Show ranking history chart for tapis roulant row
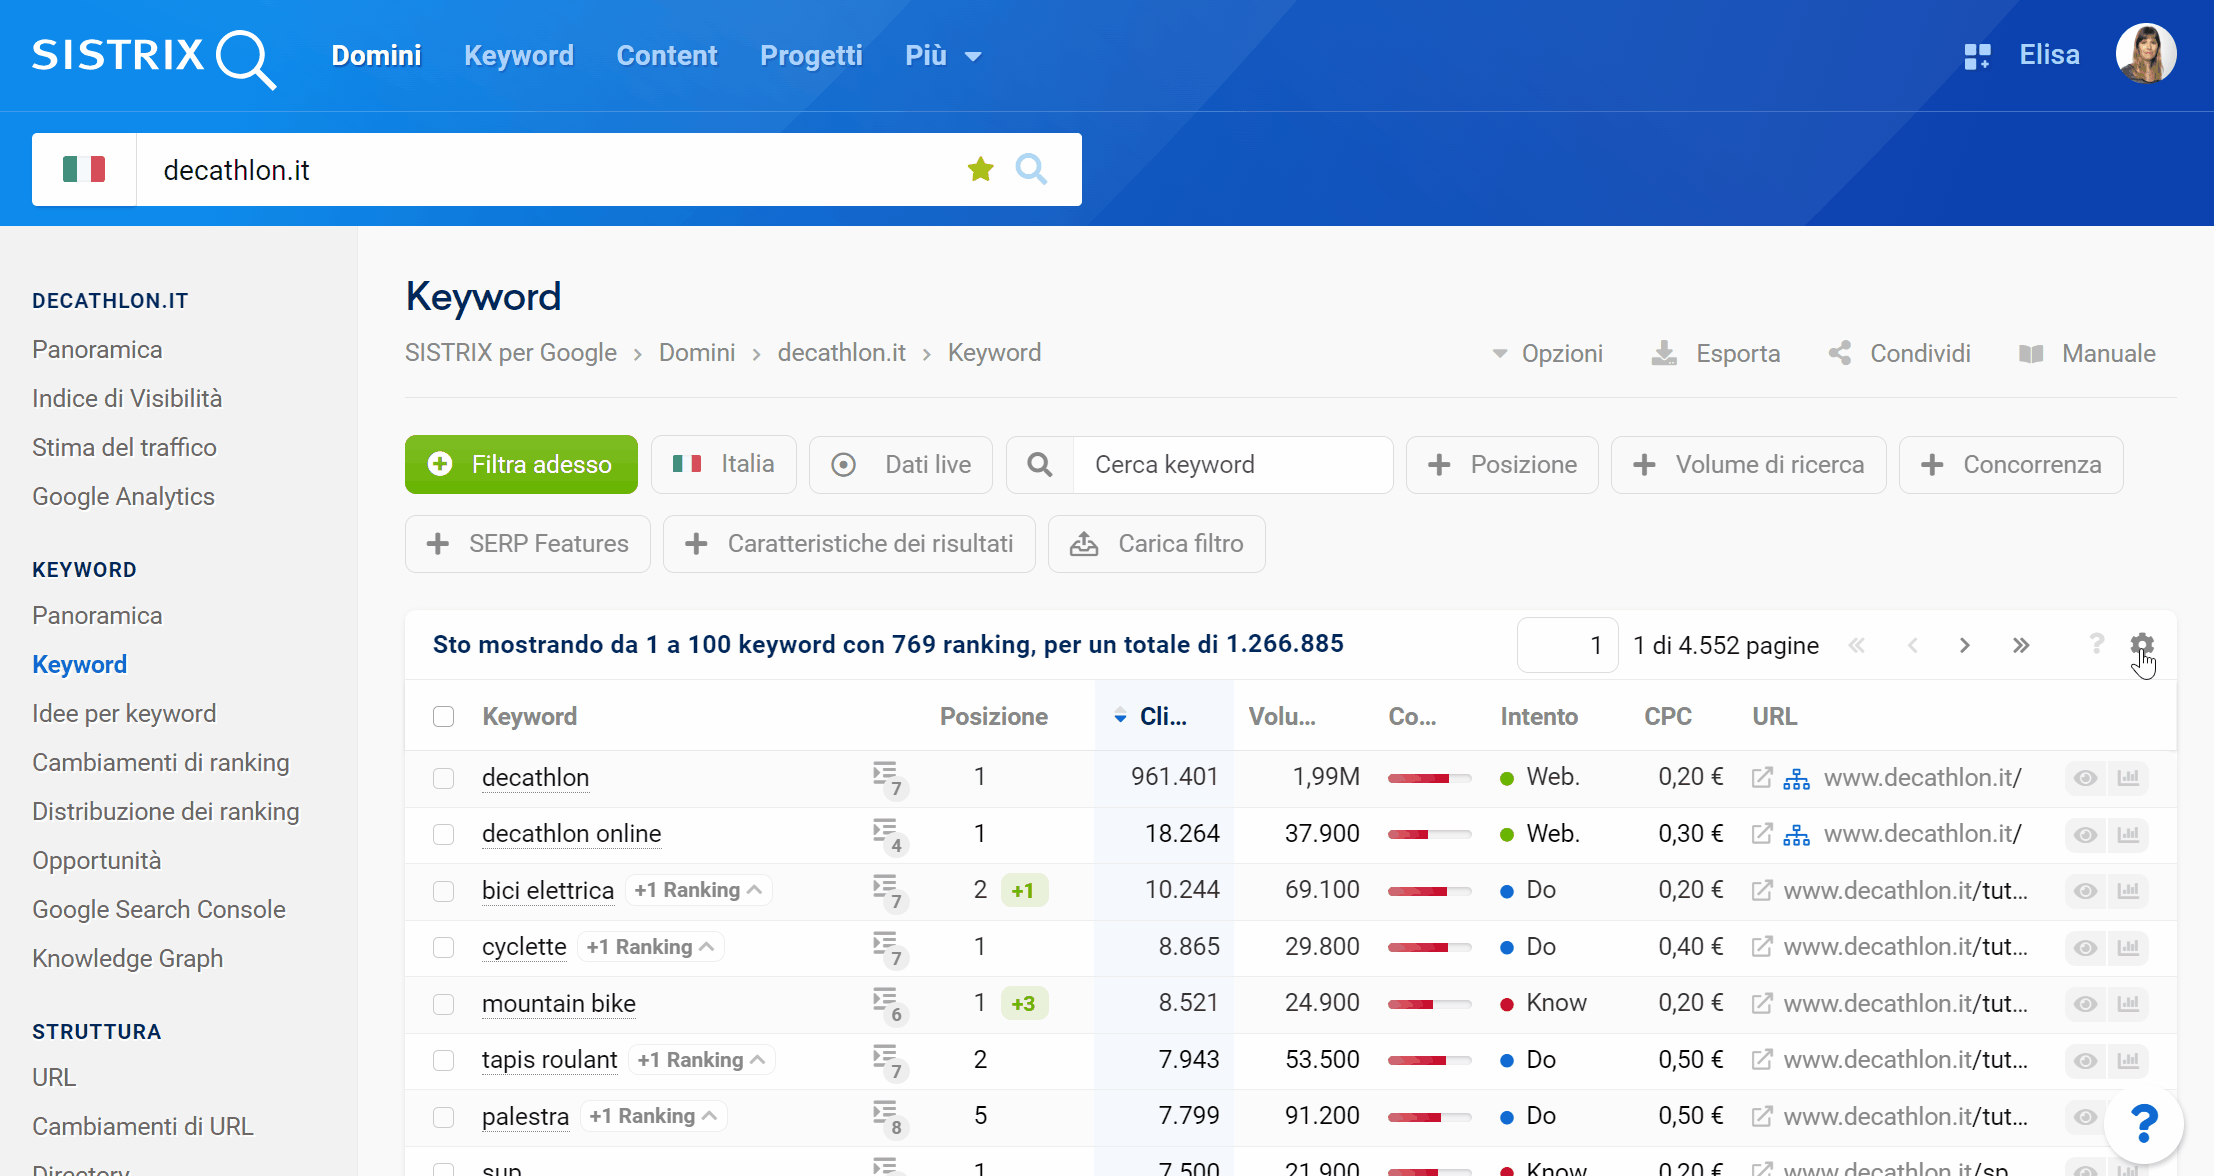 click(2129, 1060)
